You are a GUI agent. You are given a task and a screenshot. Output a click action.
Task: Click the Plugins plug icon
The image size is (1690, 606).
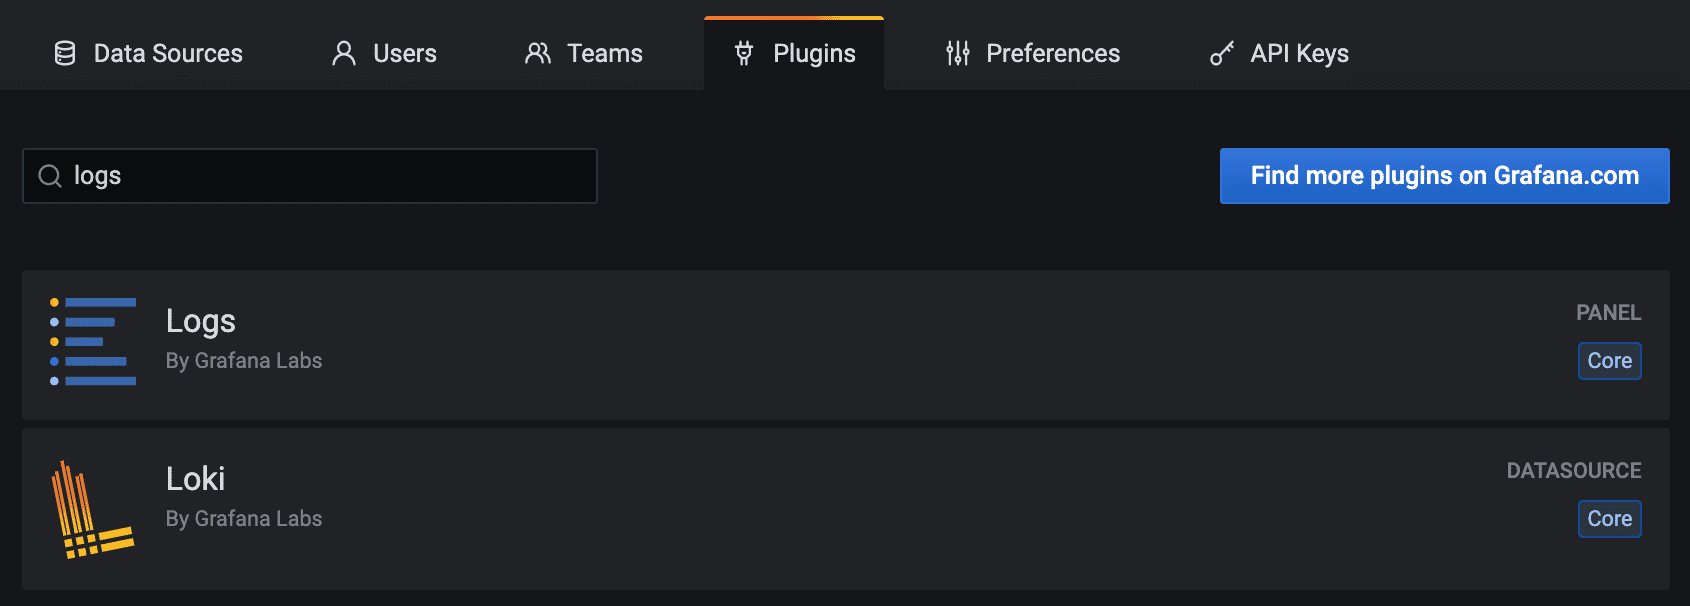coord(744,53)
